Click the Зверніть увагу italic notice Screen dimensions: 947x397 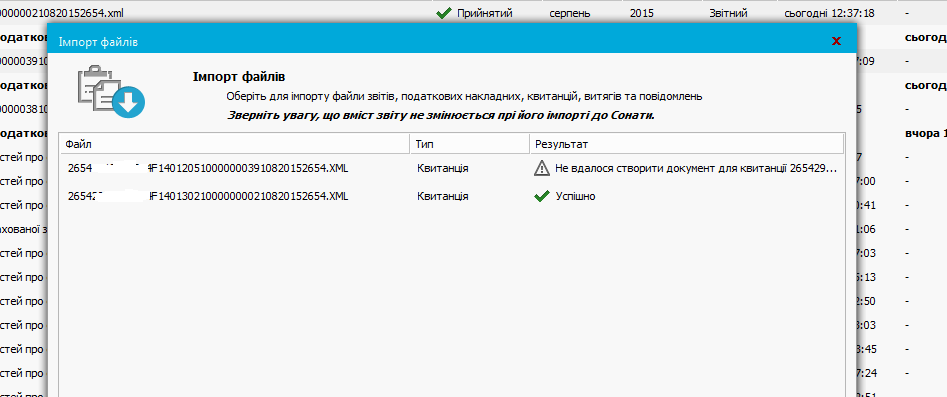pyautogui.click(x=441, y=115)
